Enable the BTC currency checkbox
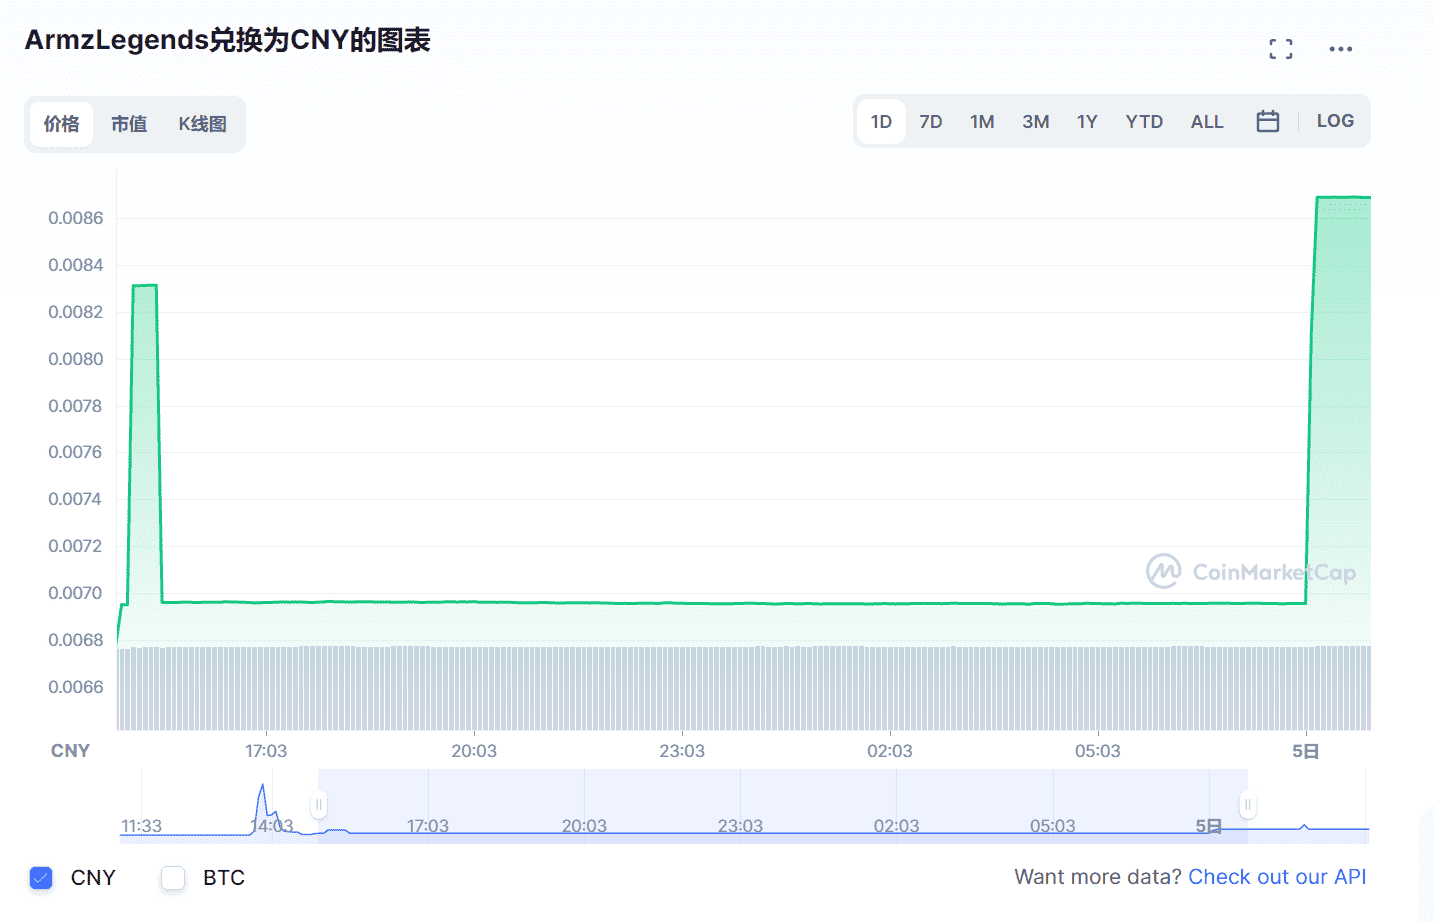1435x922 pixels. [x=173, y=878]
